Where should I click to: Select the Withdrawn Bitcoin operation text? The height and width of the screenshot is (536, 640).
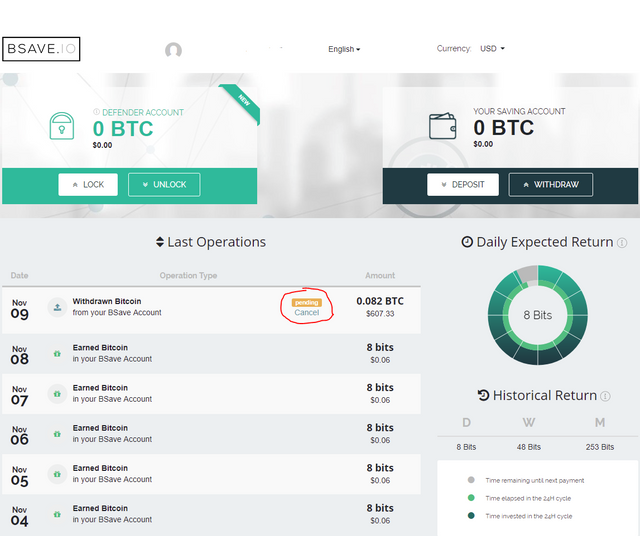pyautogui.click(x=107, y=301)
